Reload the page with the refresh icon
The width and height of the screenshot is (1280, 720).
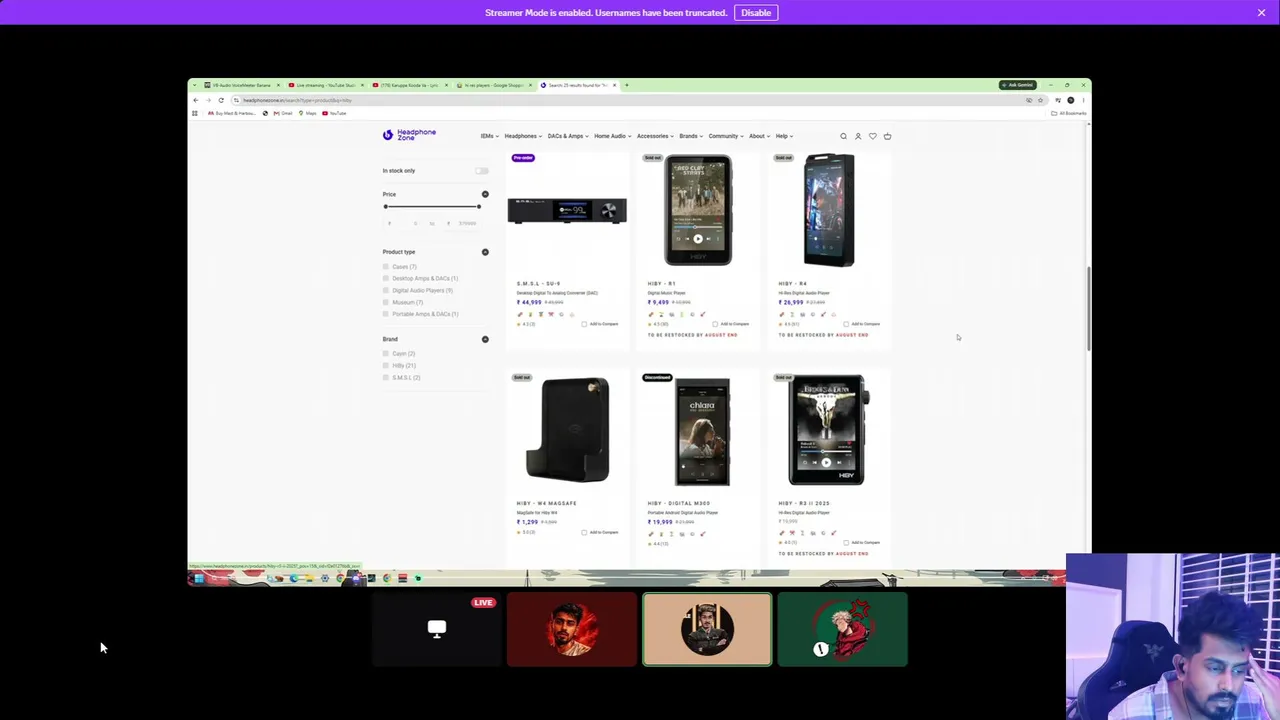[x=221, y=100]
